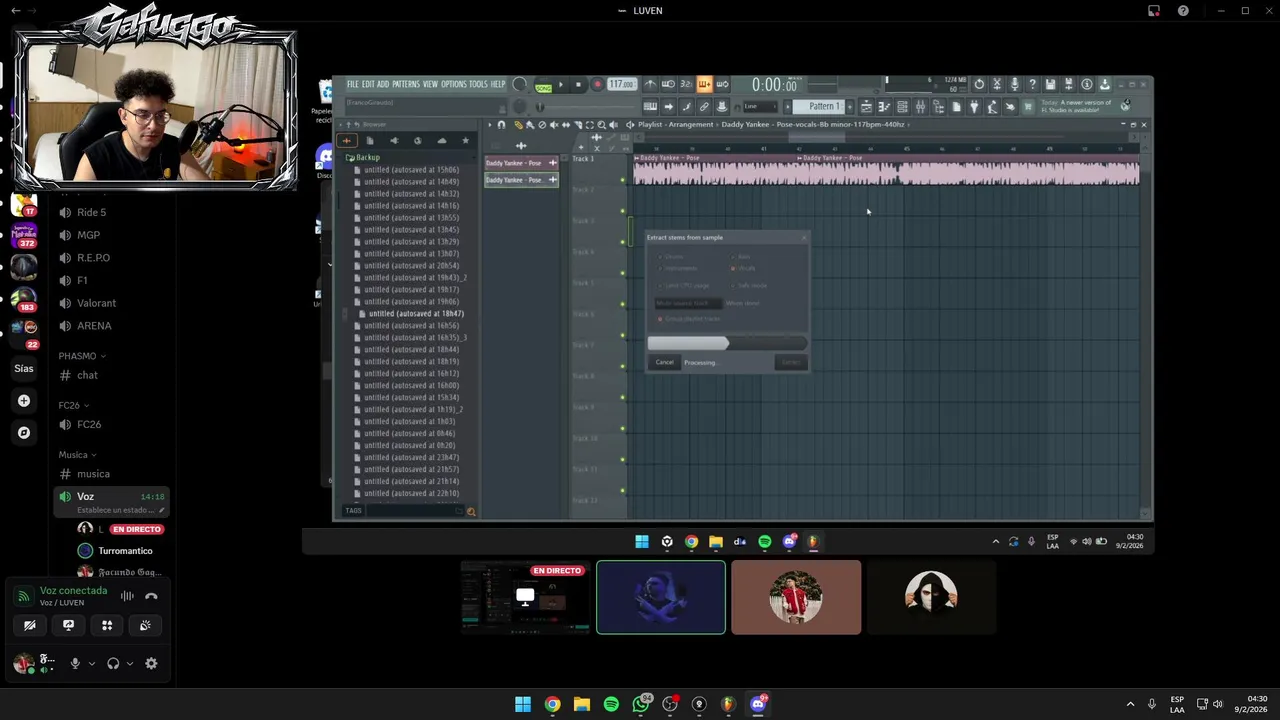The height and width of the screenshot is (720, 1280).
Task: Click the browser search magnifier icon
Action: tap(471, 511)
